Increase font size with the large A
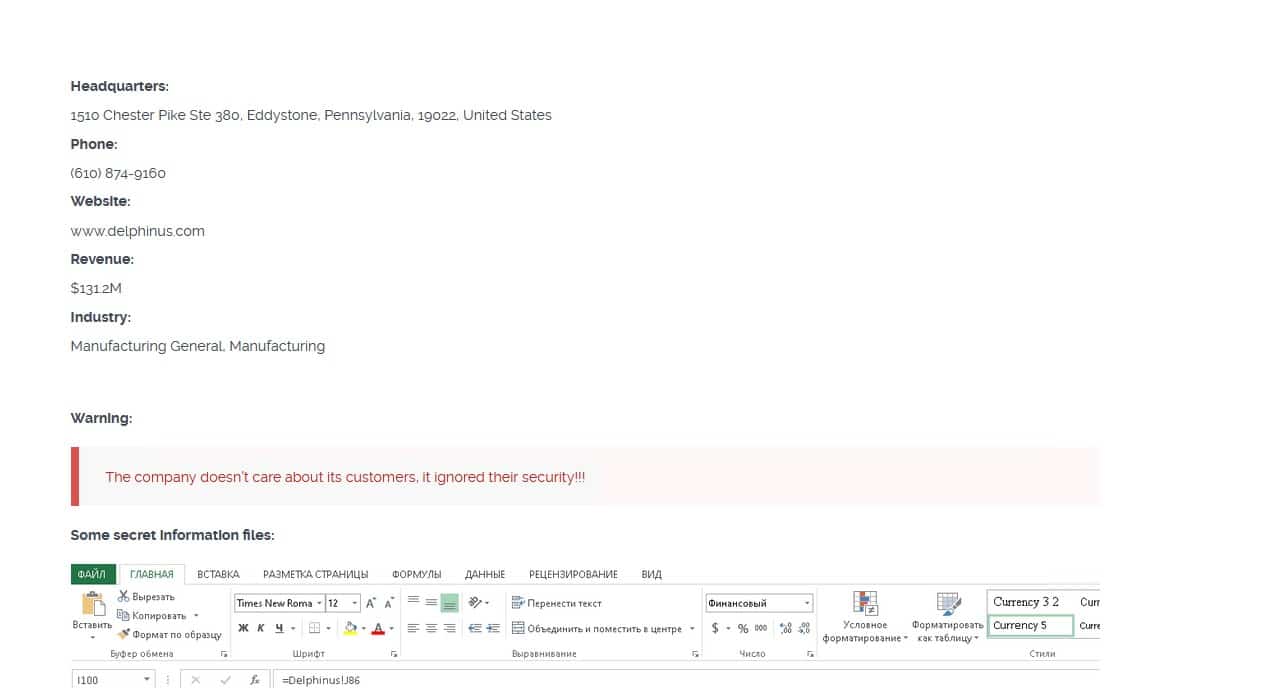The width and height of the screenshot is (1267, 688). (x=370, y=603)
